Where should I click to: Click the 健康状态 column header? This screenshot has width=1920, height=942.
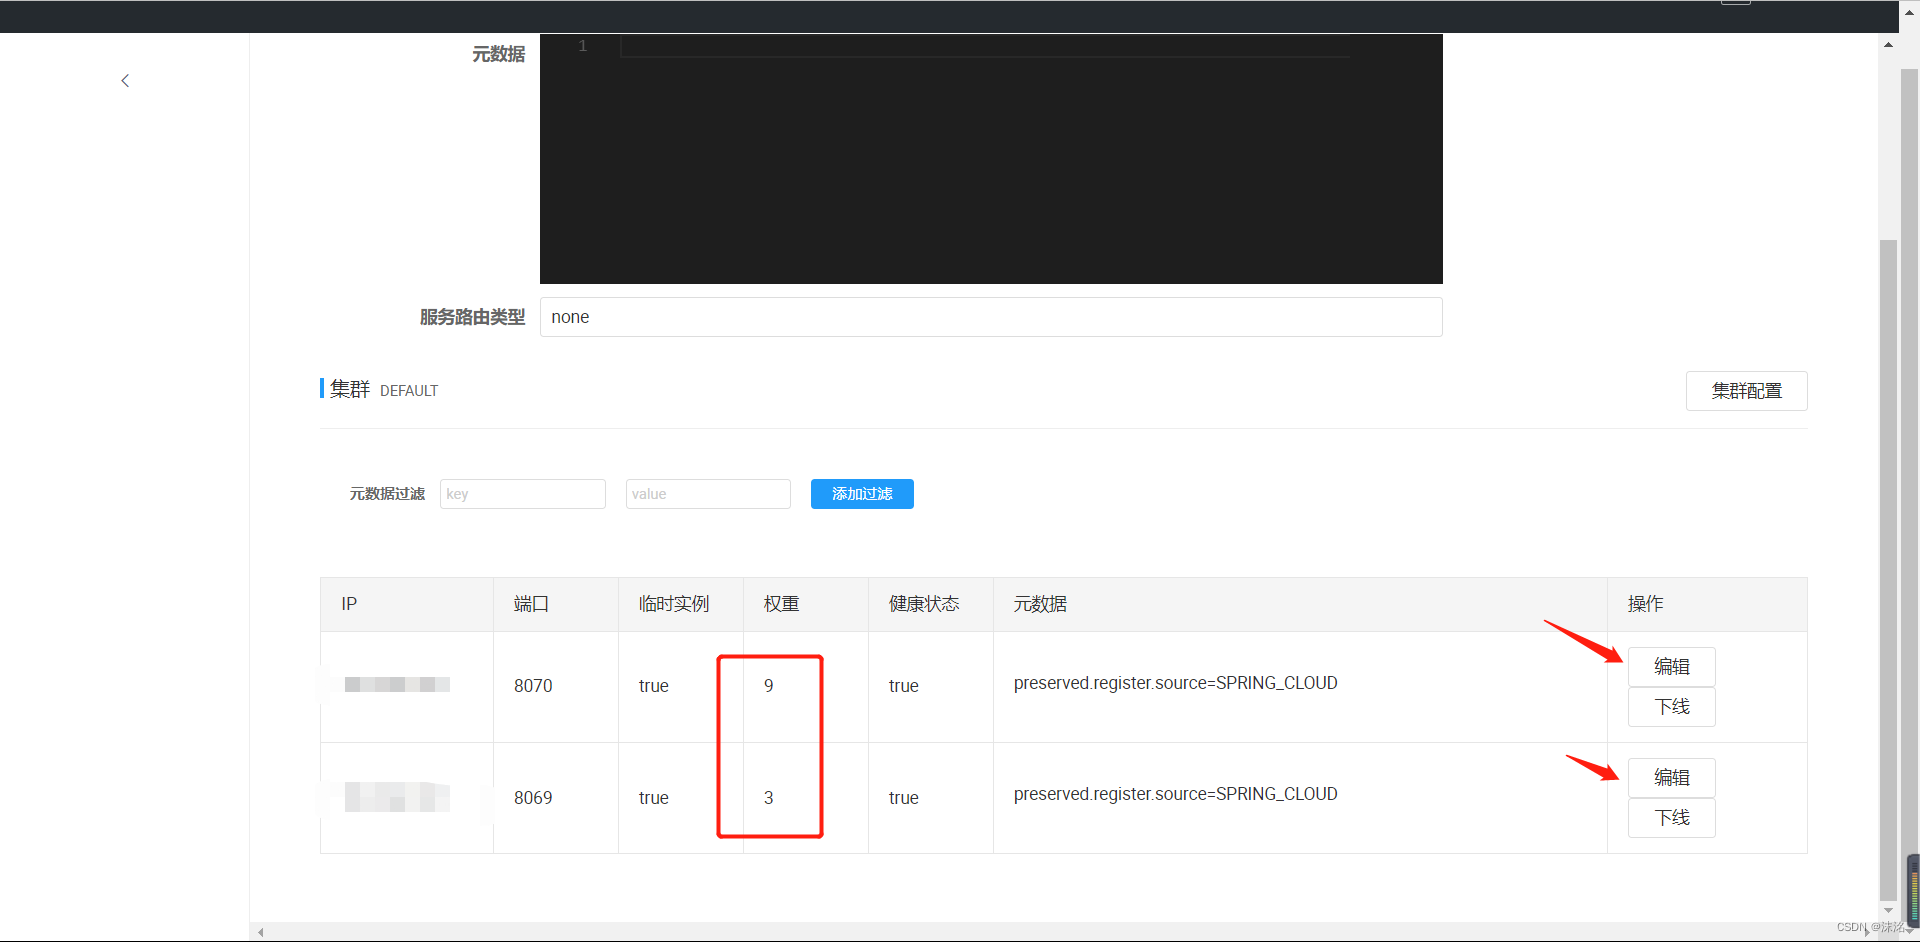tap(924, 604)
